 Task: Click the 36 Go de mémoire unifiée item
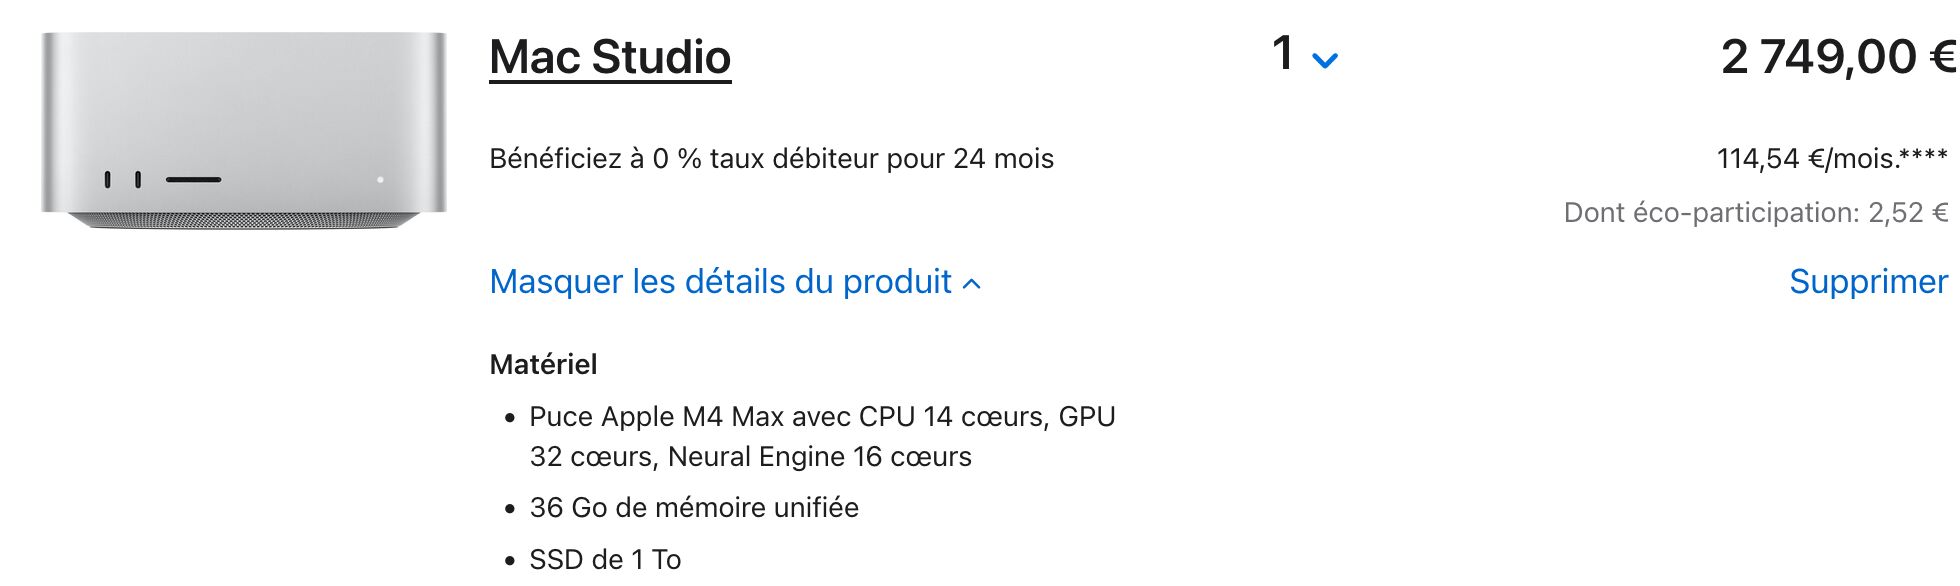point(694,508)
